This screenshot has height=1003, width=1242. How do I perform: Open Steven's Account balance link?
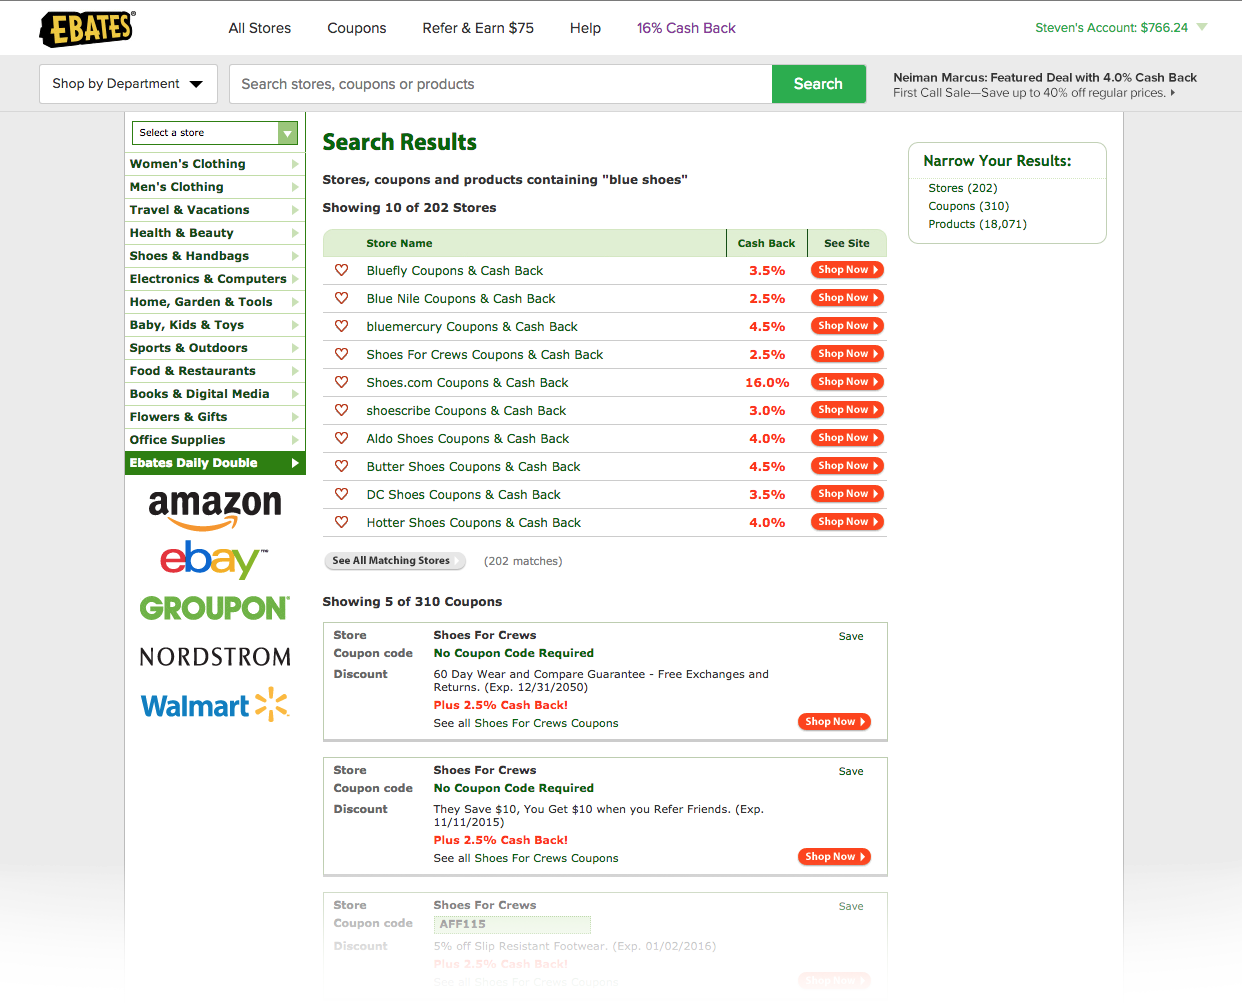click(1111, 28)
